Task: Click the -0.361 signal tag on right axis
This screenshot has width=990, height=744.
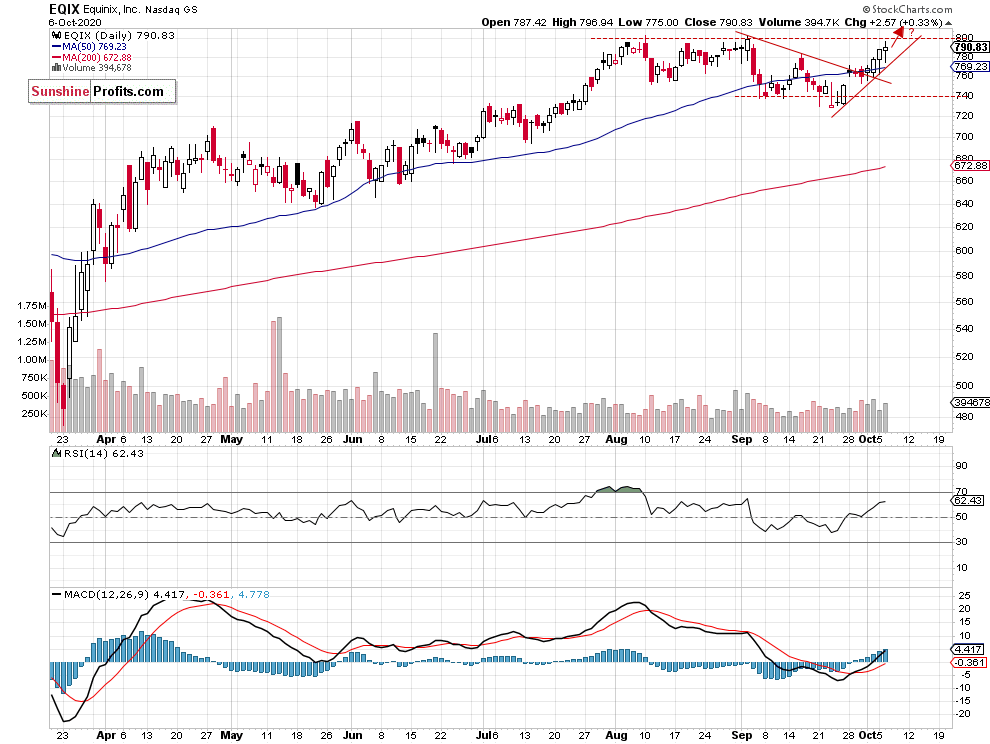Action: point(968,663)
